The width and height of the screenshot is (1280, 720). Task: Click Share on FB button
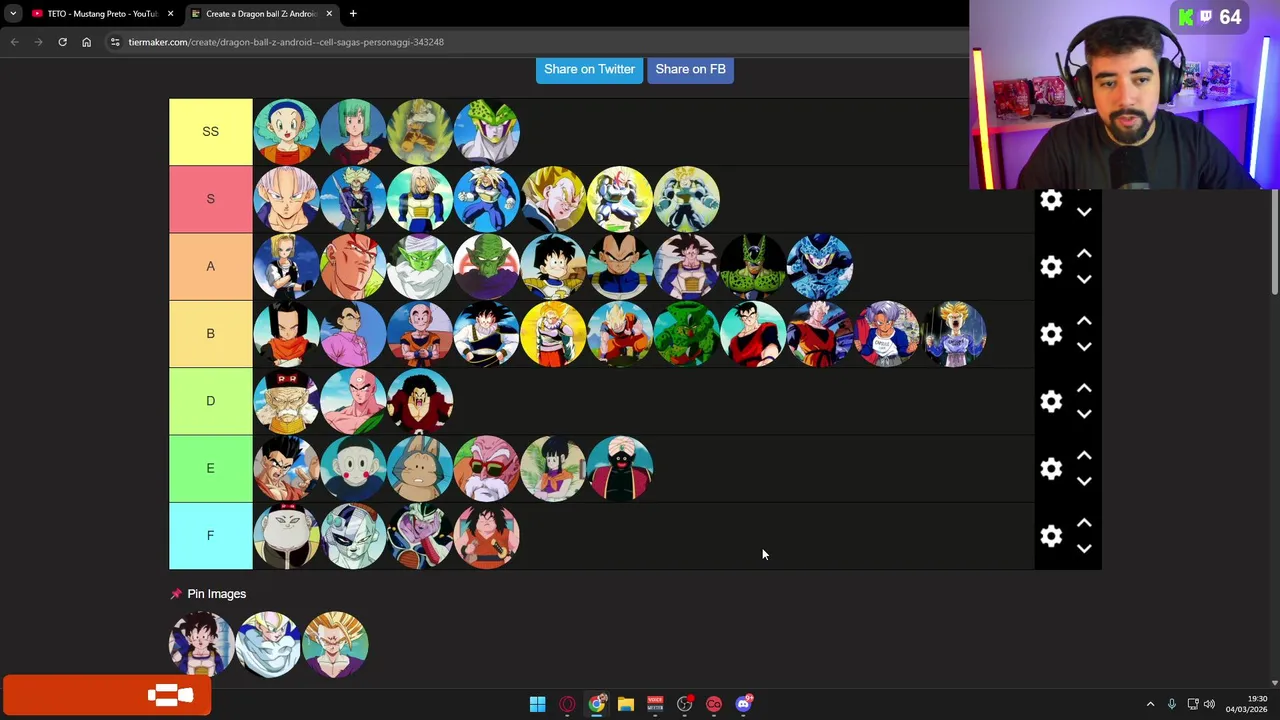coord(690,69)
